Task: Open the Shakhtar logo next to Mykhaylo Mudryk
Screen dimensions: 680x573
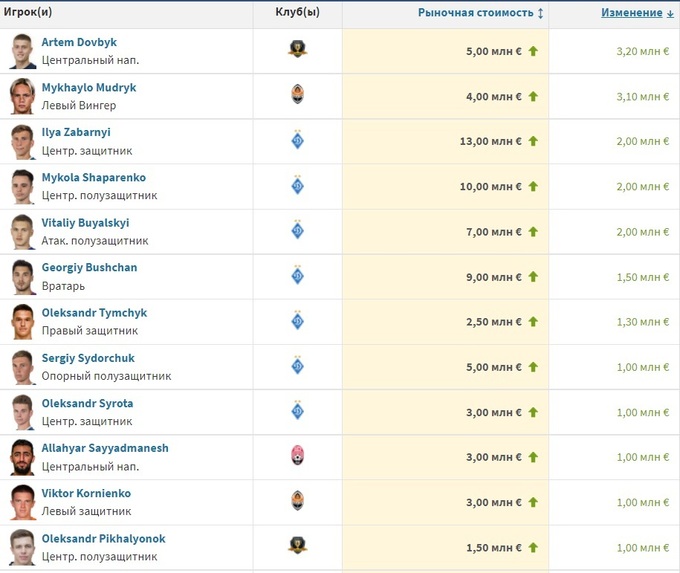Action: (297, 96)
